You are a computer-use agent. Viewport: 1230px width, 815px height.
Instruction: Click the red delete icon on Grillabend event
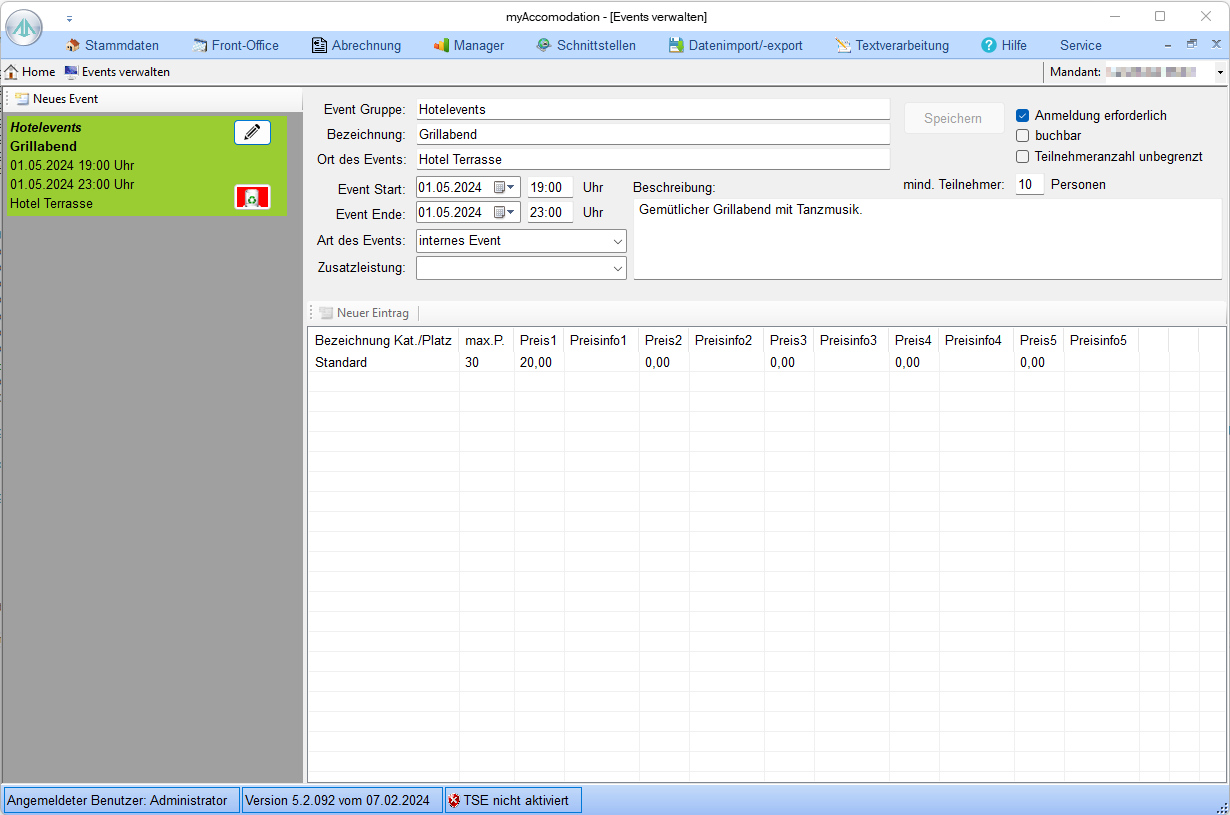click(252, 197)
